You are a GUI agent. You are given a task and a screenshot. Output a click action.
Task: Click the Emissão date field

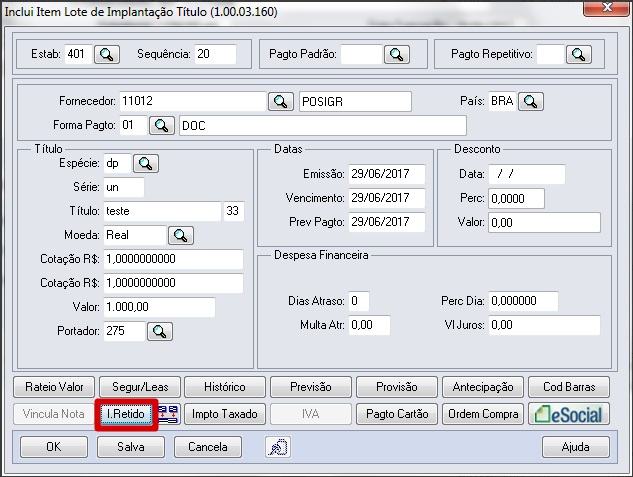[x=387, y=174]
